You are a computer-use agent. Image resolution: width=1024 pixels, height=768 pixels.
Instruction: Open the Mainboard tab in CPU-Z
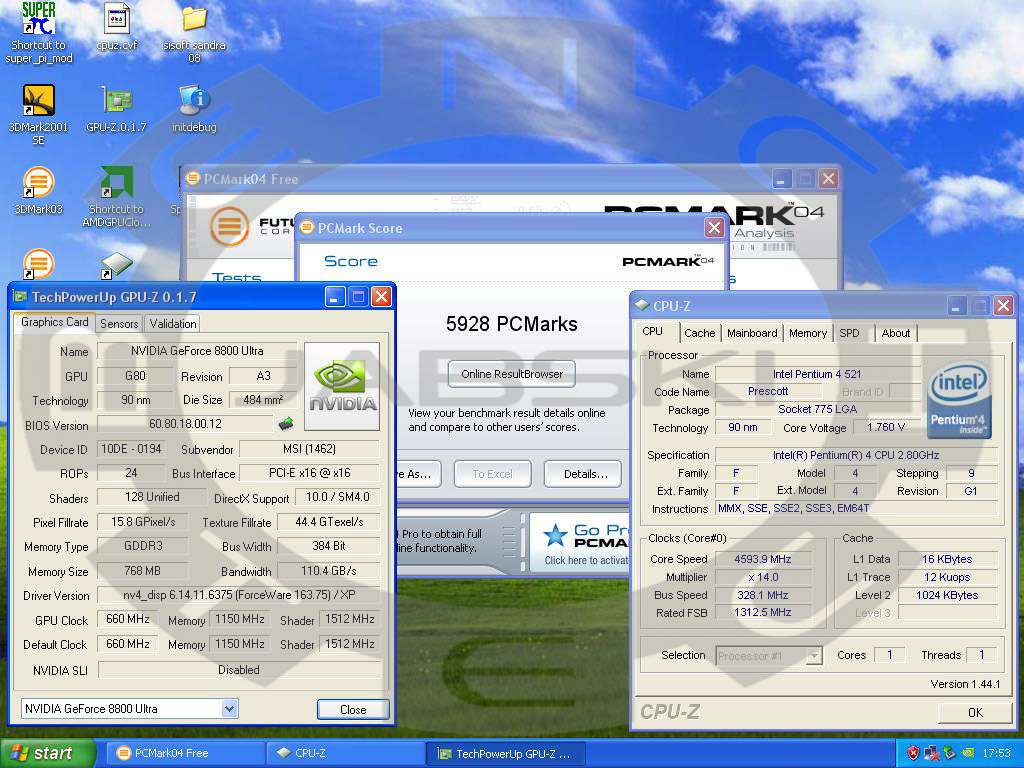pyautogui.click(x=752, y=333)
